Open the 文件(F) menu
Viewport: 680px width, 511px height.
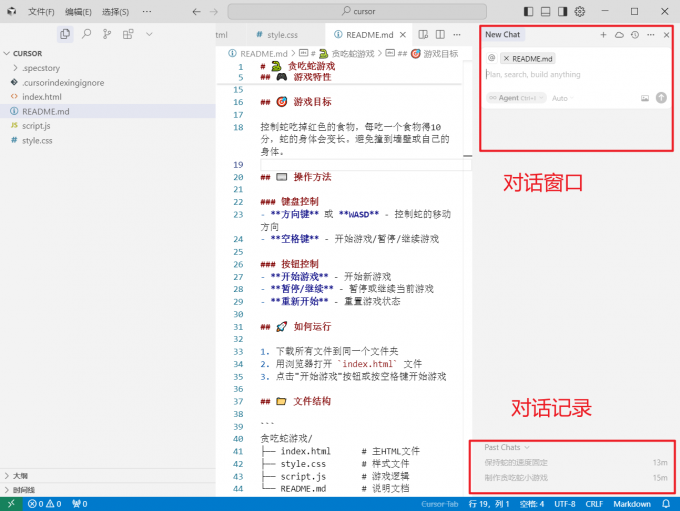(41, 12)
